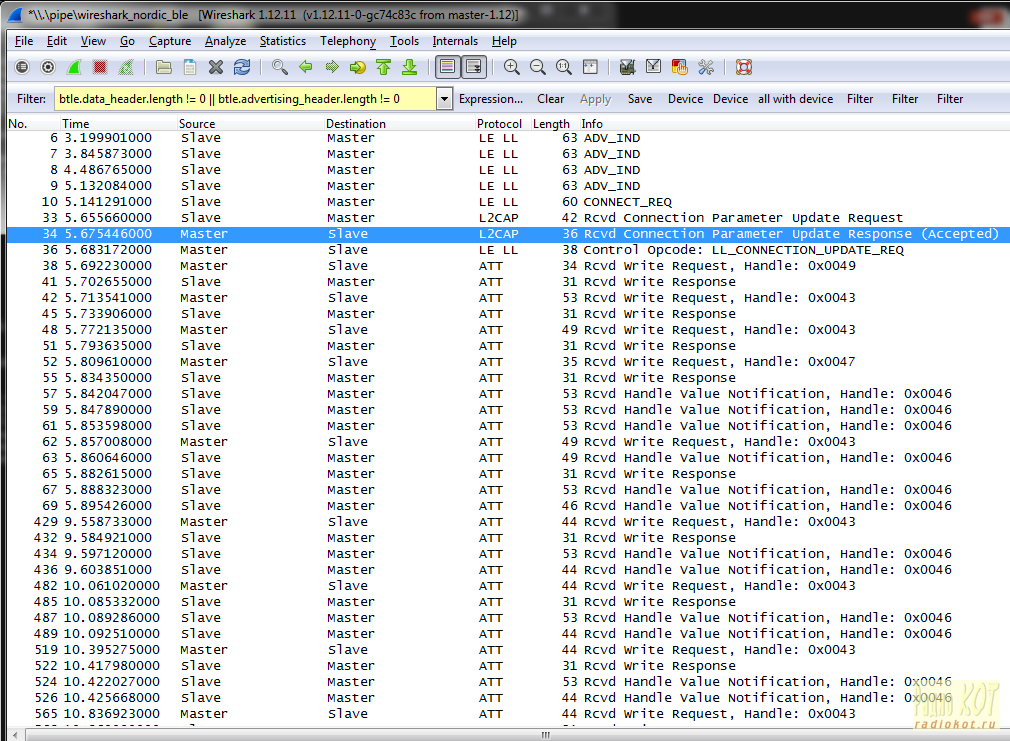This screenshot has width=1010, height=741.
Task: Zoom in on the packet list text
Action: point(512,67)
